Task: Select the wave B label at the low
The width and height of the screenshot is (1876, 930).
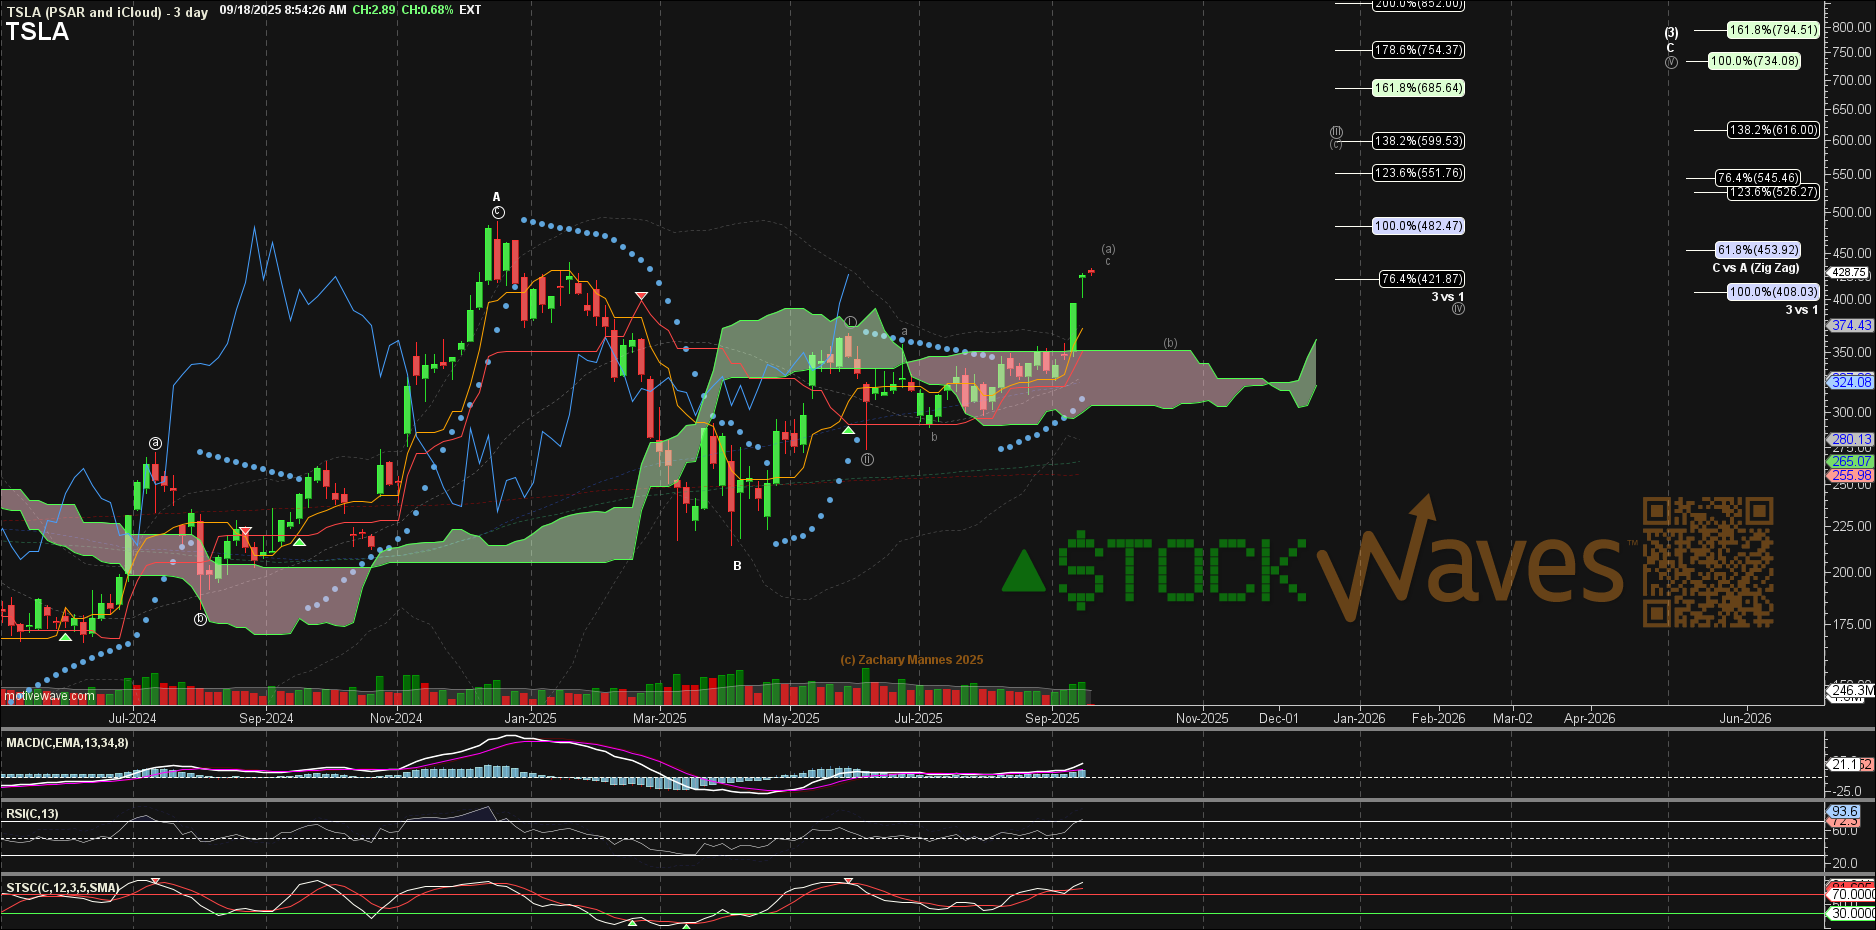Action: coord(737,566)
